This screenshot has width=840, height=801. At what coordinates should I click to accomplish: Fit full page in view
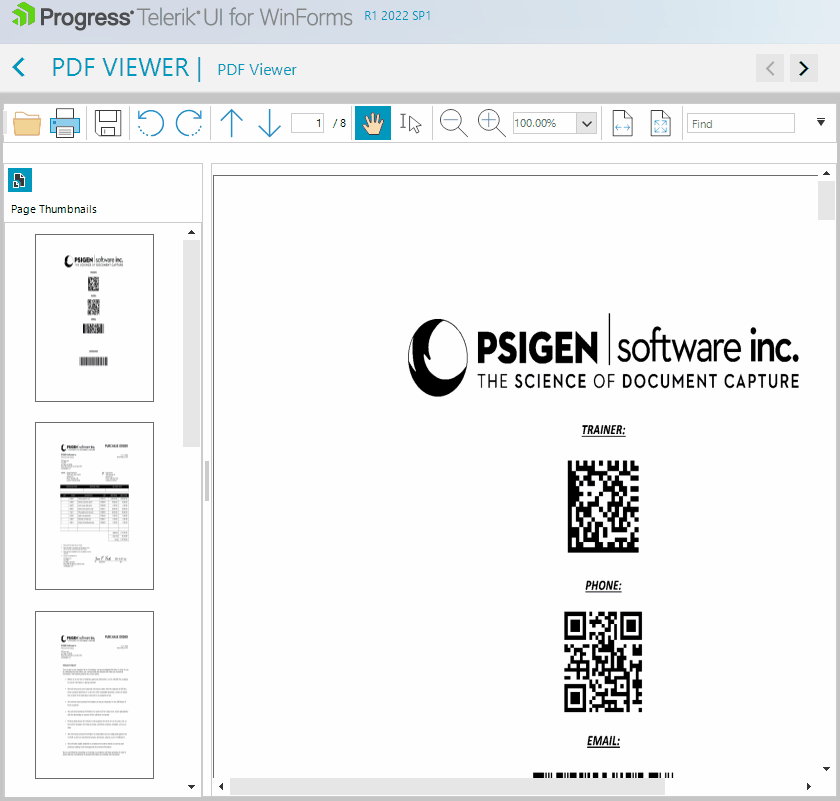click(661, 123)
